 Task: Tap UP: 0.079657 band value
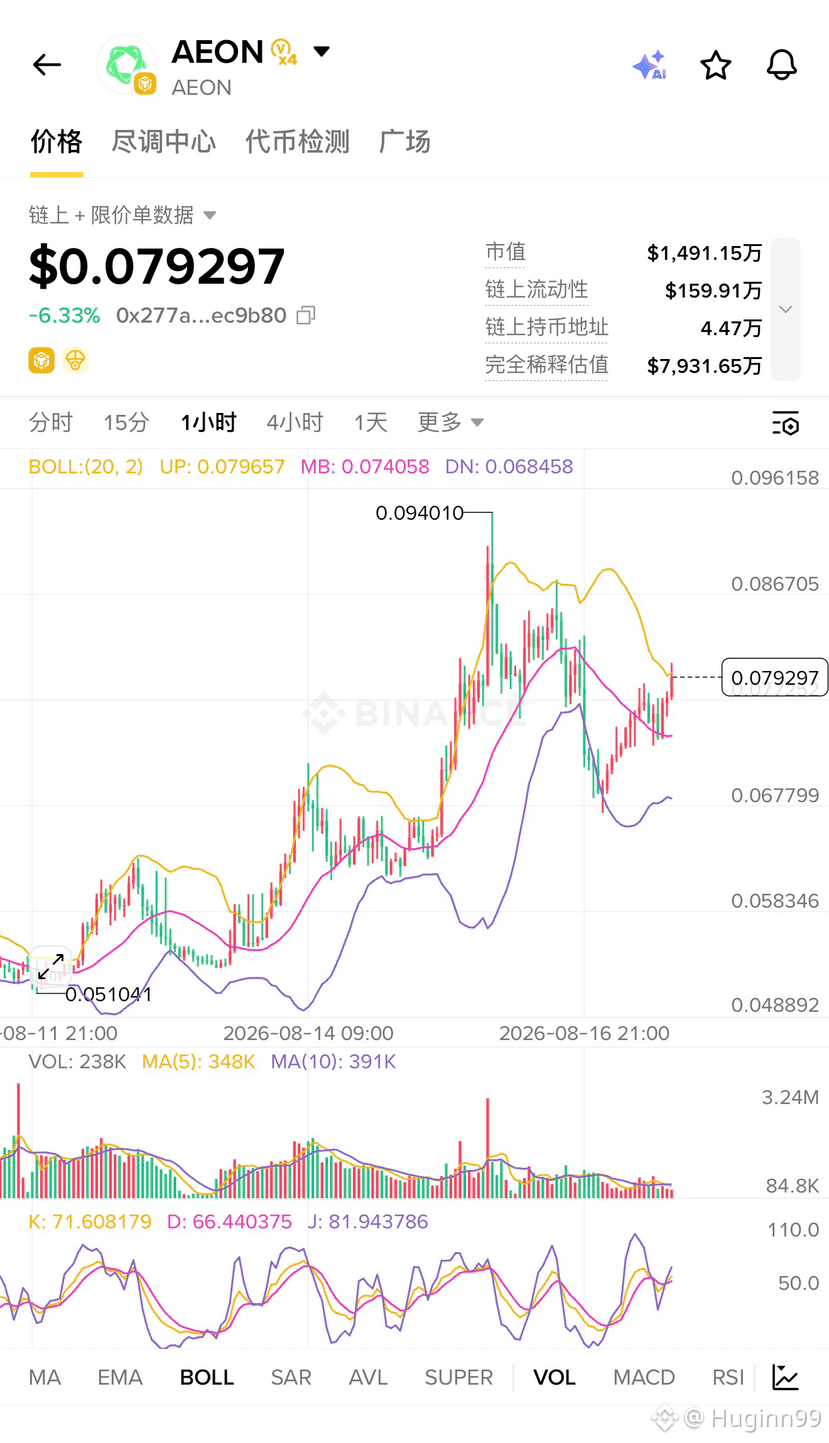222,467
